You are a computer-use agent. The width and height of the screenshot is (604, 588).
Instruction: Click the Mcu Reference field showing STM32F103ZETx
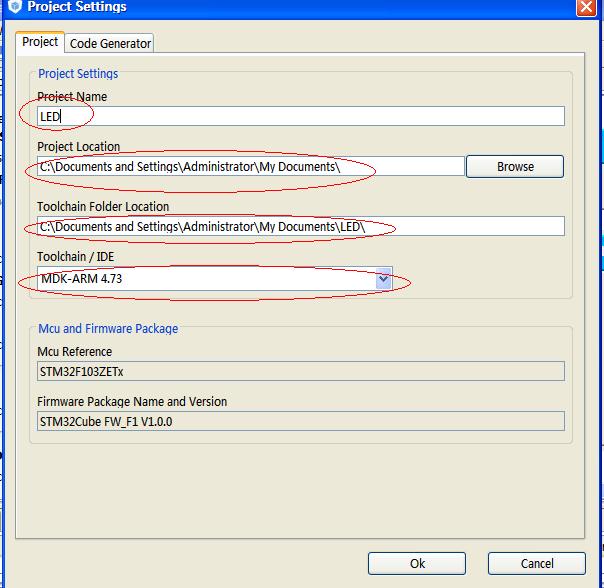point(300,372)
